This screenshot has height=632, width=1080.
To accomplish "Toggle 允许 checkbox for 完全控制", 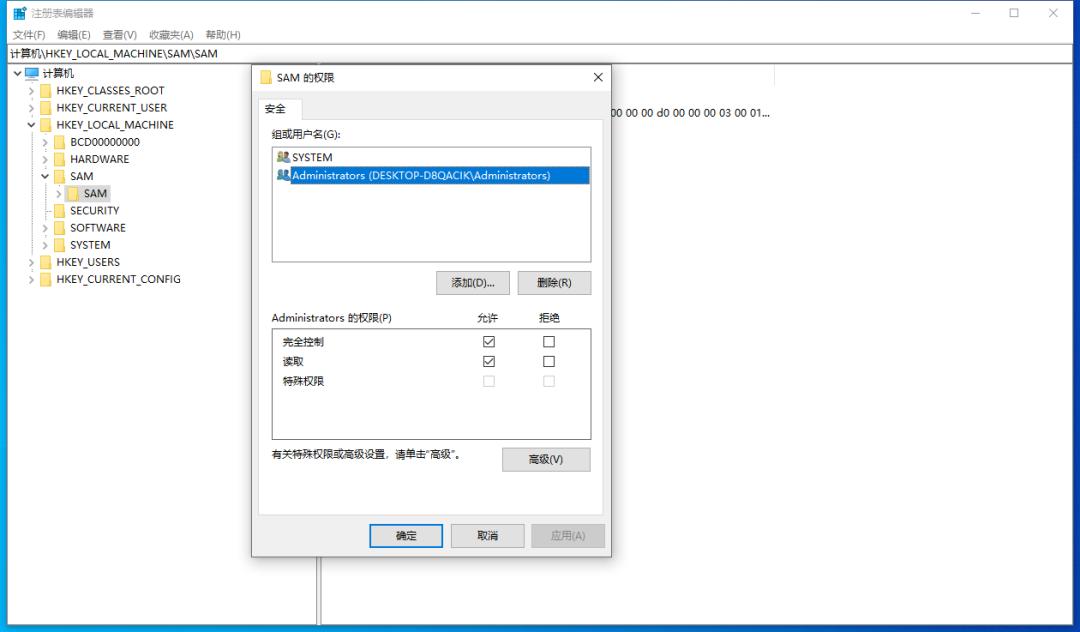I will pos(489,341).
